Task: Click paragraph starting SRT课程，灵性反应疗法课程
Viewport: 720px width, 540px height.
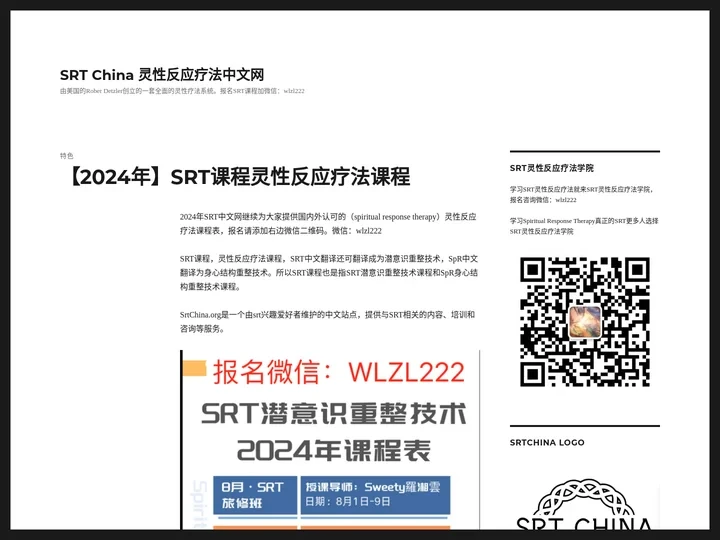Action: click(x=329, y=272)
